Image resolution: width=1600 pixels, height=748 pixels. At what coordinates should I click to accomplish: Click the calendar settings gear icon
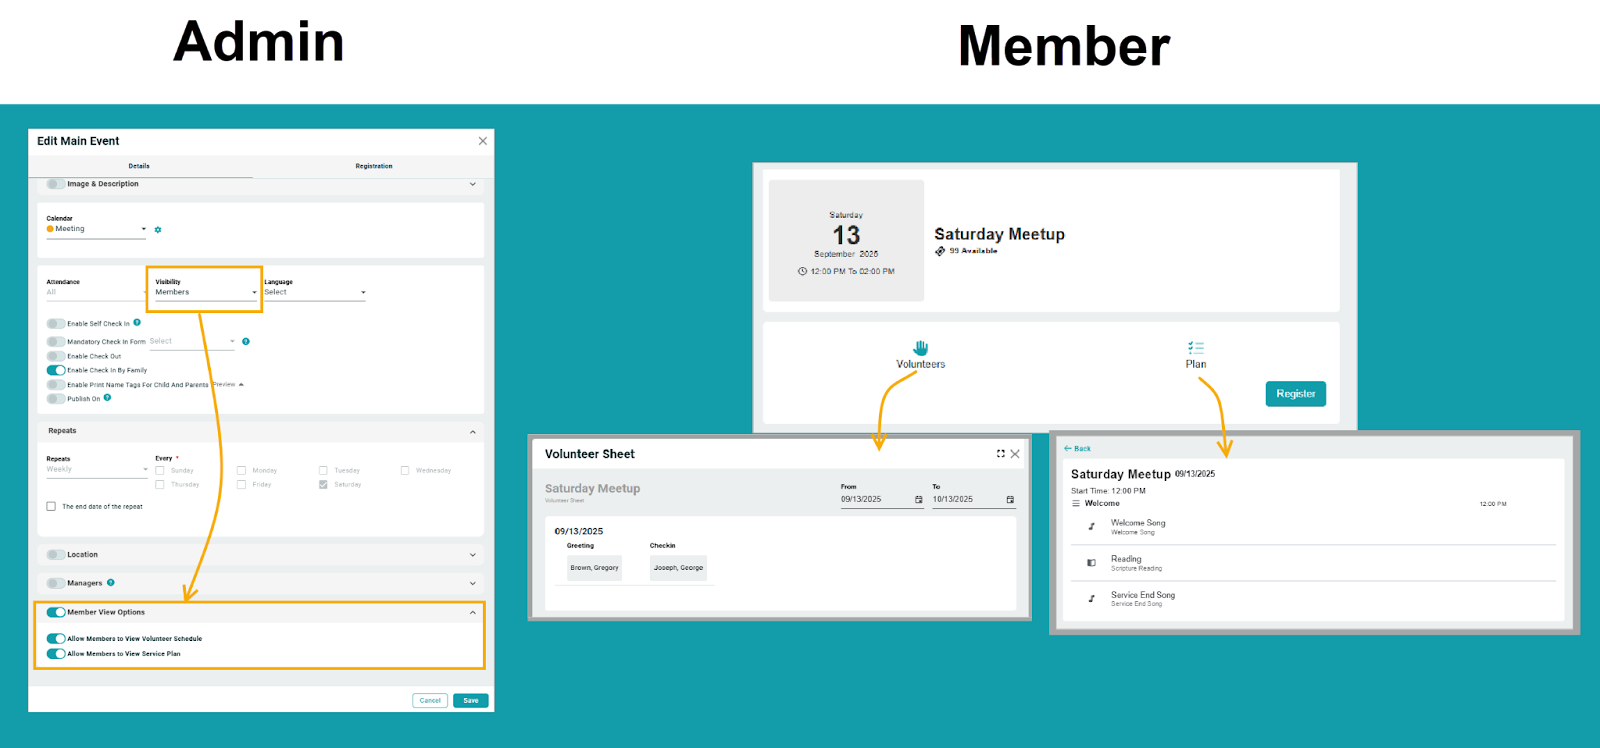click(x=158, y=230)
